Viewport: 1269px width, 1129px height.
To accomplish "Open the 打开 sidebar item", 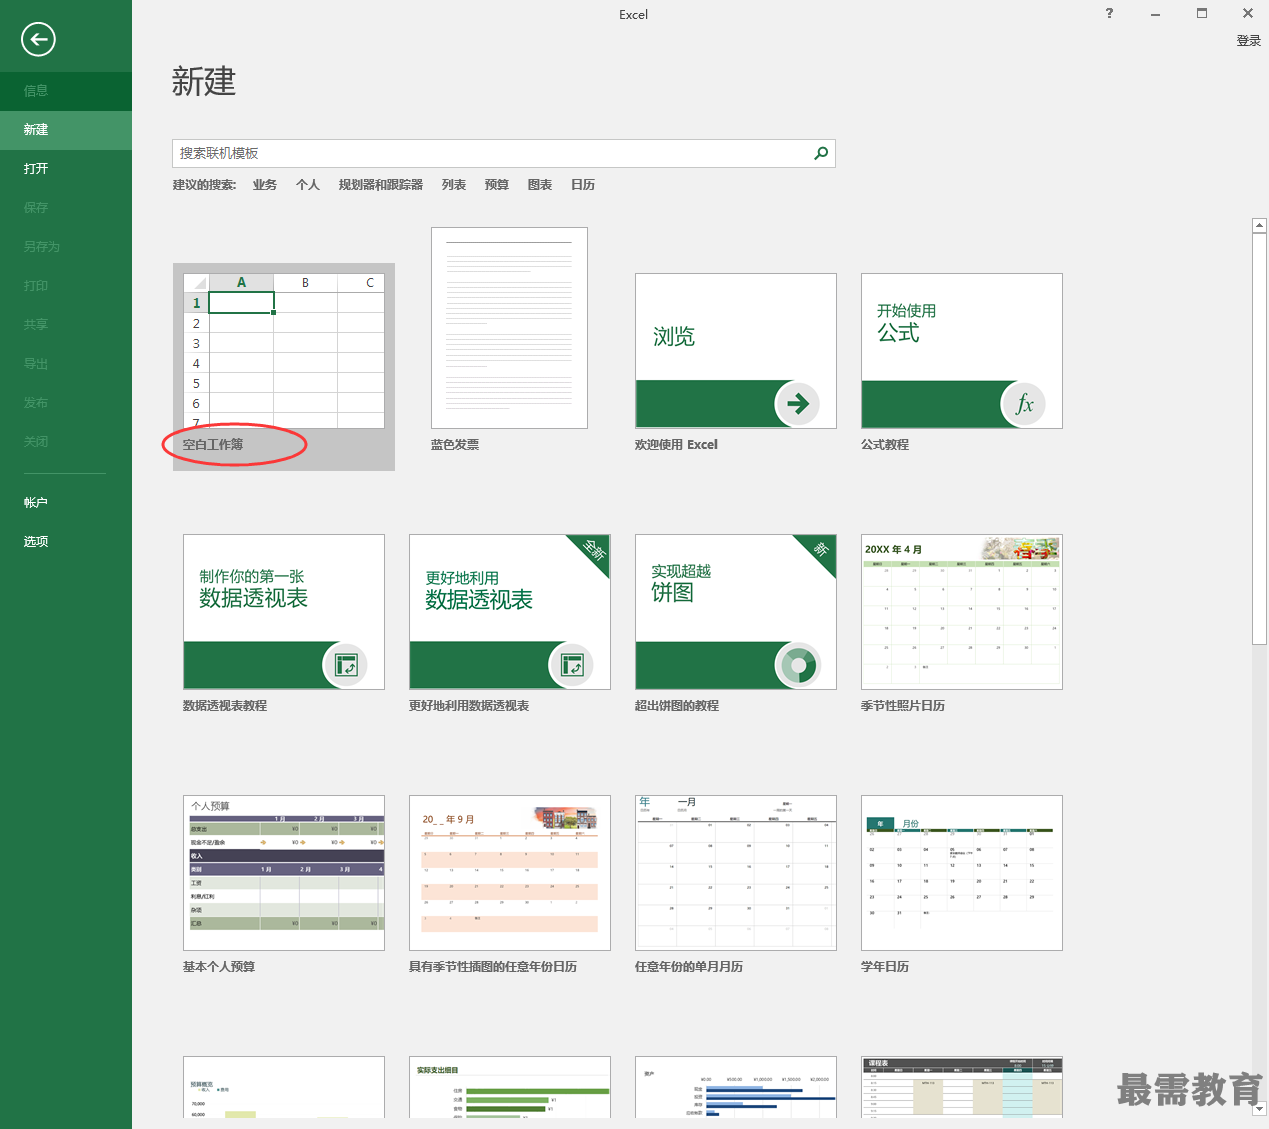I will 66,169.
